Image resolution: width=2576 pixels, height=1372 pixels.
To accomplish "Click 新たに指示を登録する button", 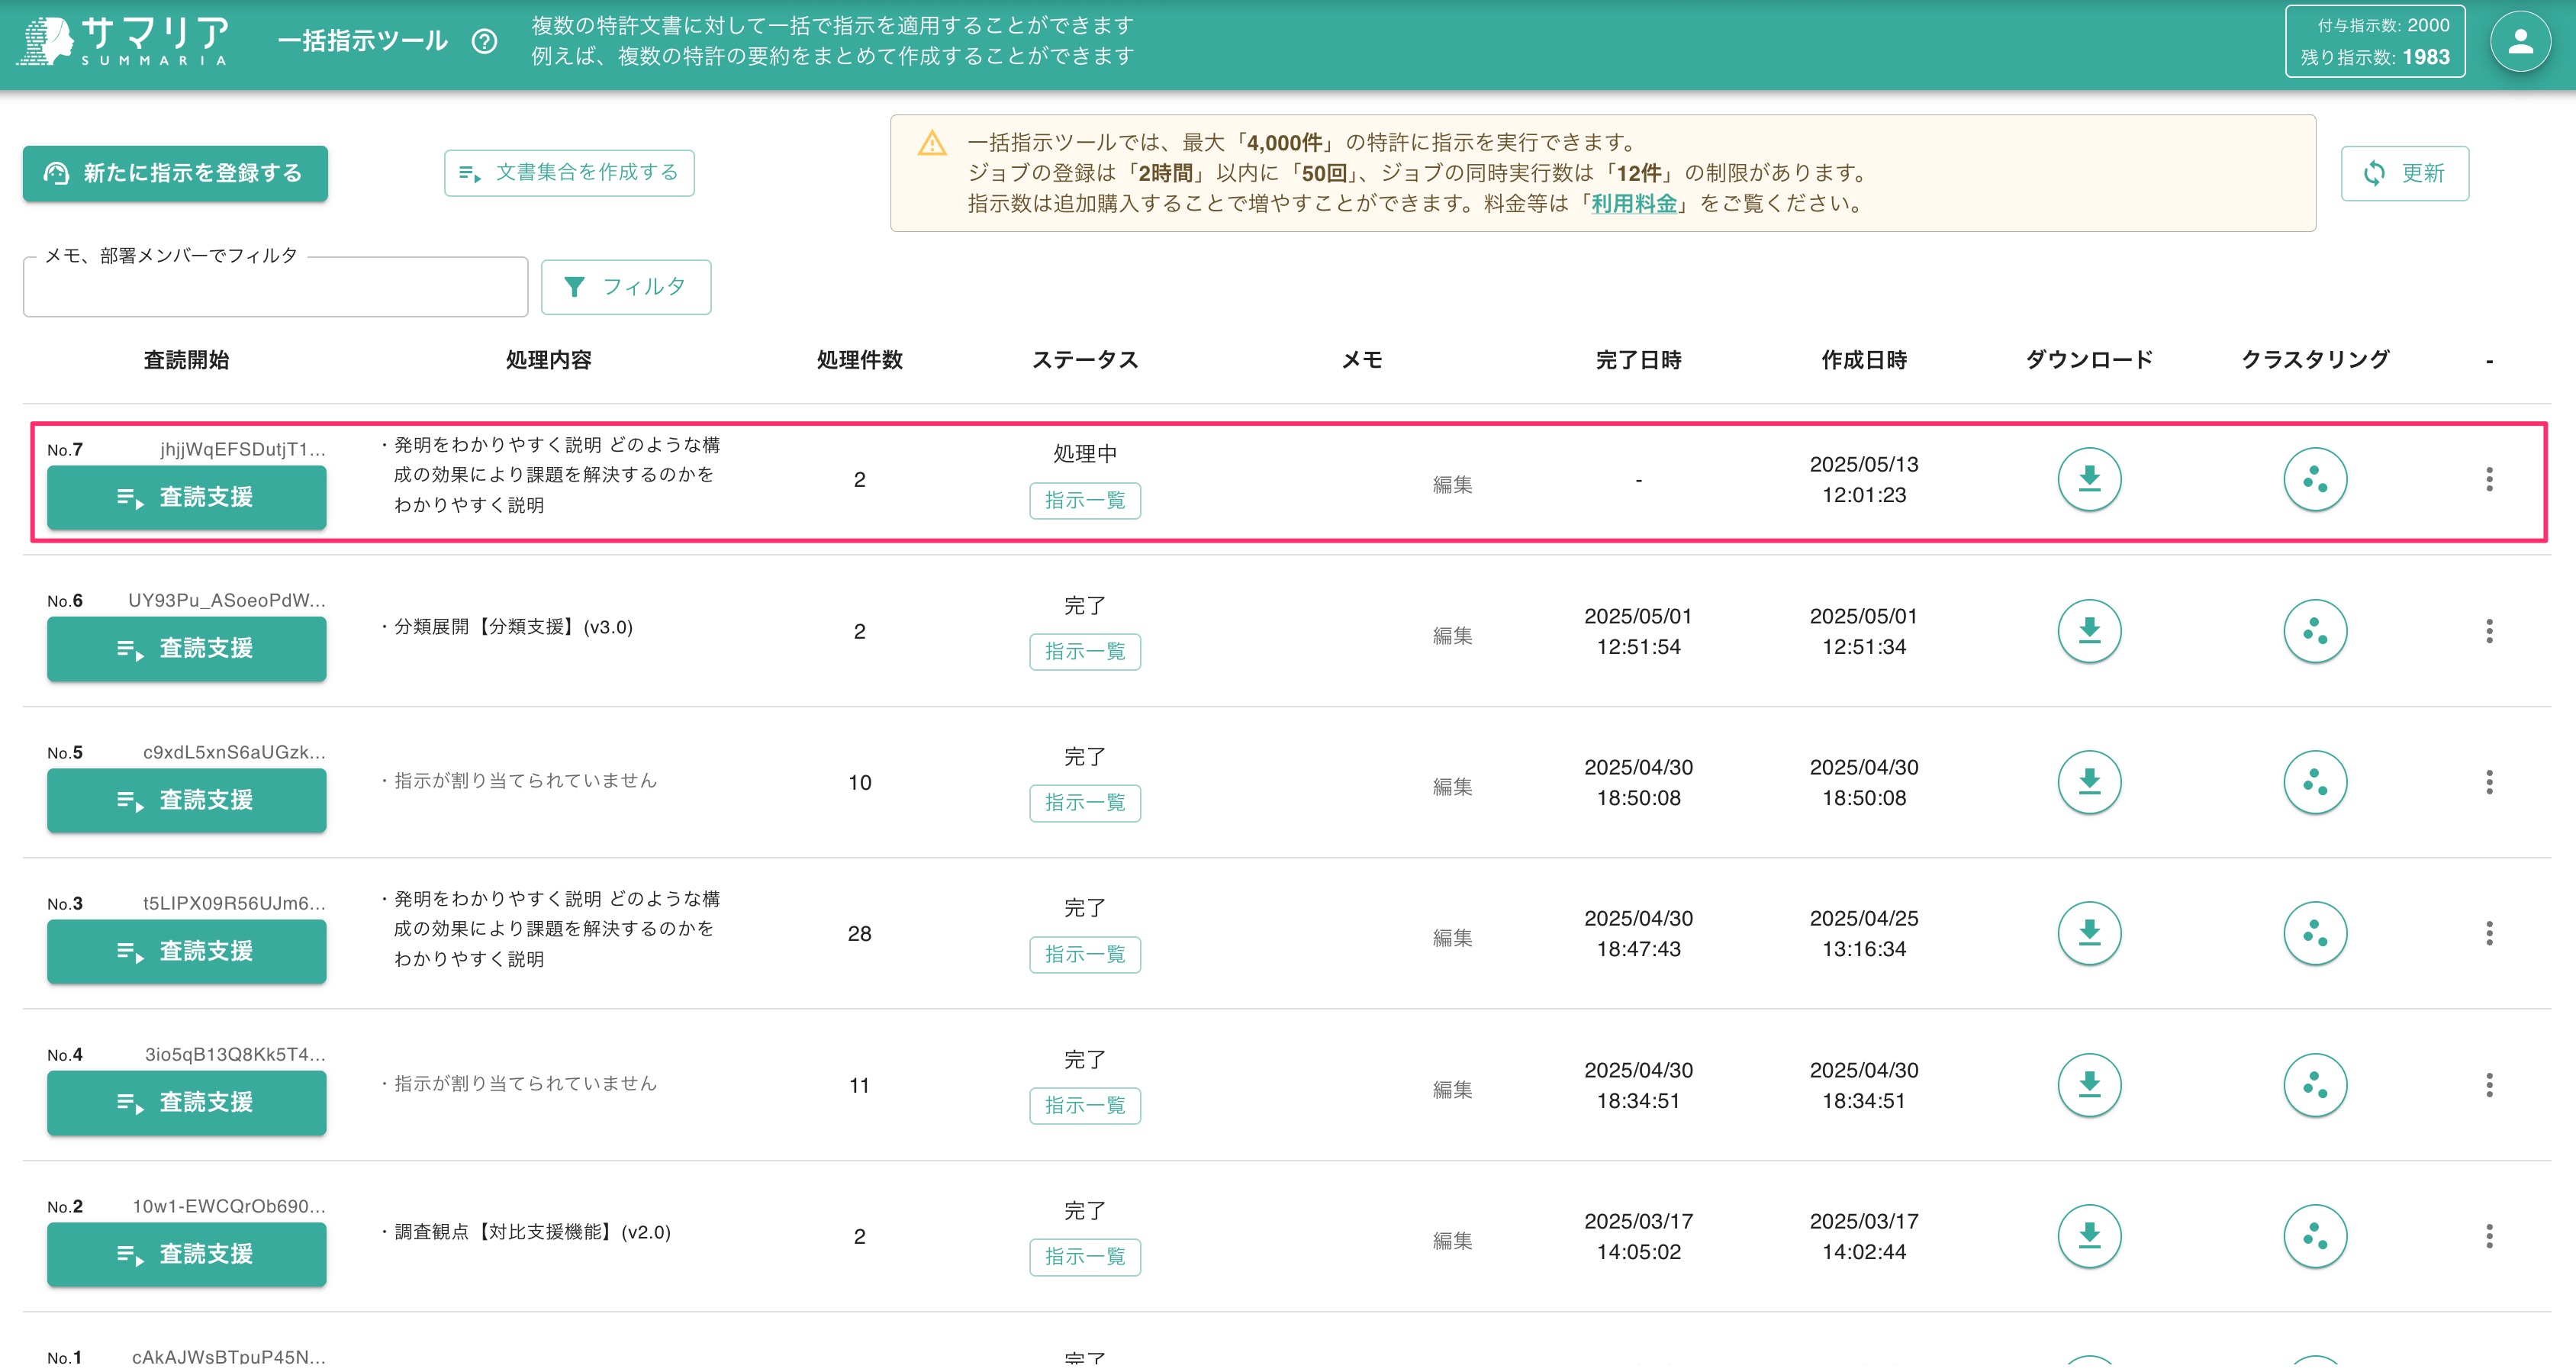I will (x=175, y=173).
